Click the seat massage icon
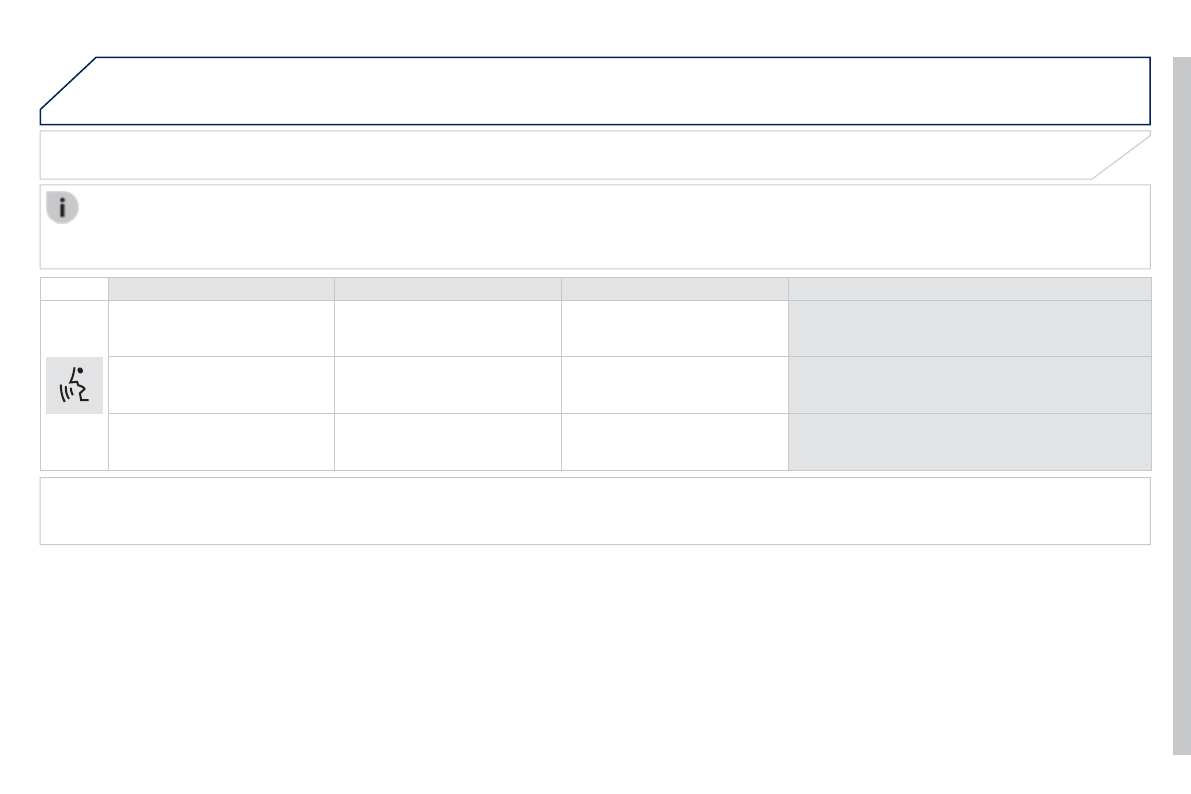Image resolution: width=1191 pixels, height=794 pixels. 74,386
